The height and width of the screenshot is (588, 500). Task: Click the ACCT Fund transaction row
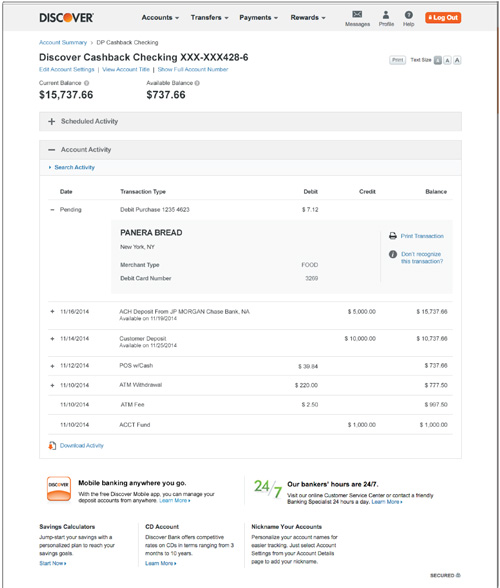tap(250, 425)
